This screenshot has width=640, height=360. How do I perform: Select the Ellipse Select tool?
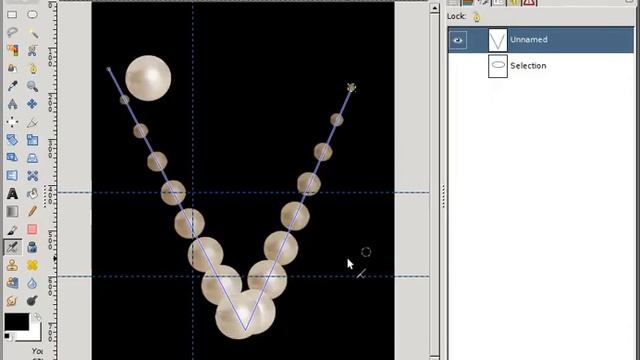click(x=32, y=15)
